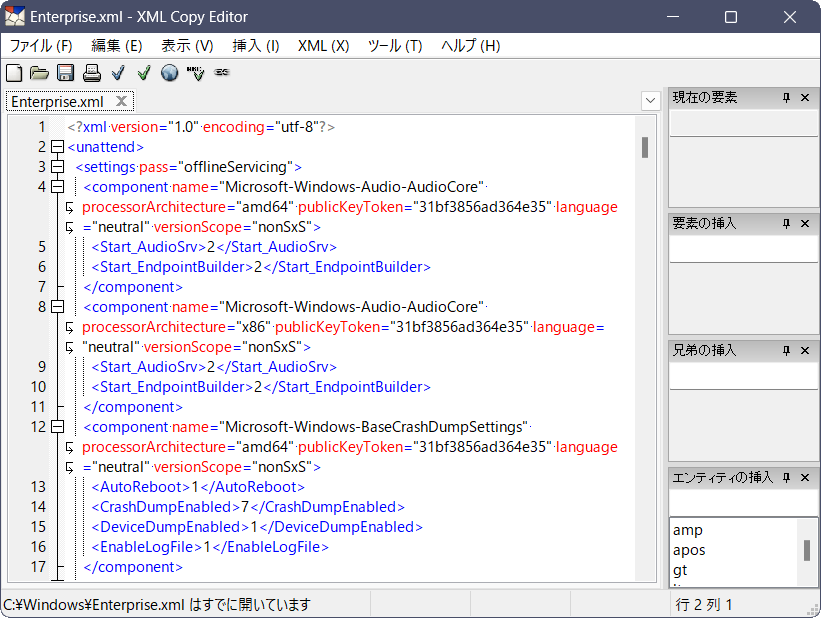The image size is (821, 618).
Task: Collapse the component fold on line 8
Action: pos(58,306)
